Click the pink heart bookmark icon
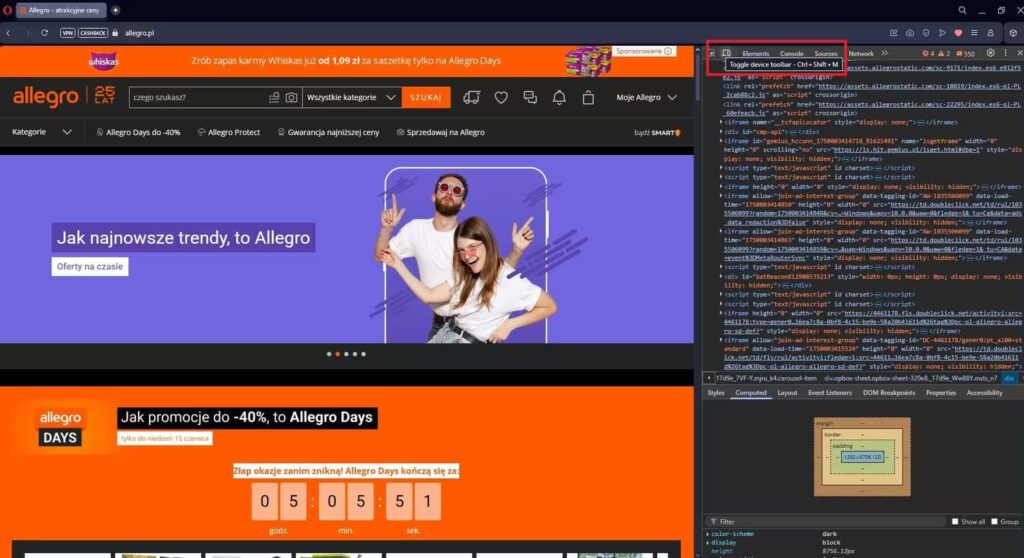Screen dimensions: 1024x558 pyautogui.click(x=958, y=33)
